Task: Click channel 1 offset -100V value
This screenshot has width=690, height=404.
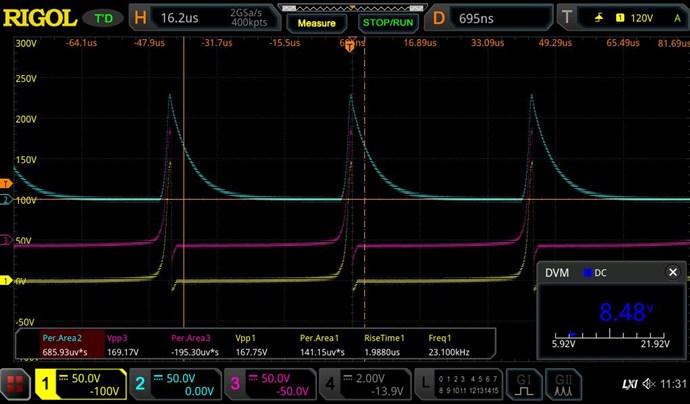Action: pyautogui.click(x=104, y=391)
